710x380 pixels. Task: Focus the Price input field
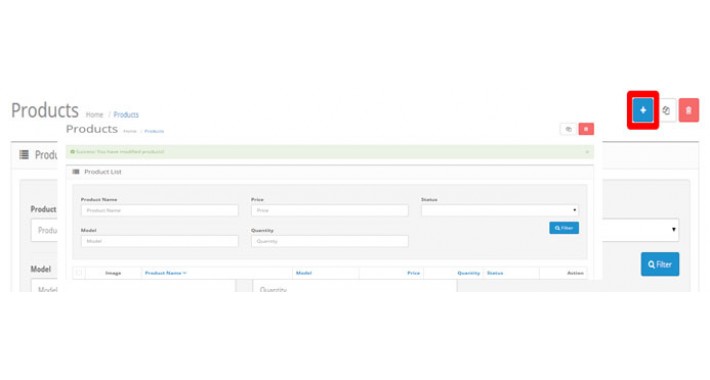click(330, 210)
